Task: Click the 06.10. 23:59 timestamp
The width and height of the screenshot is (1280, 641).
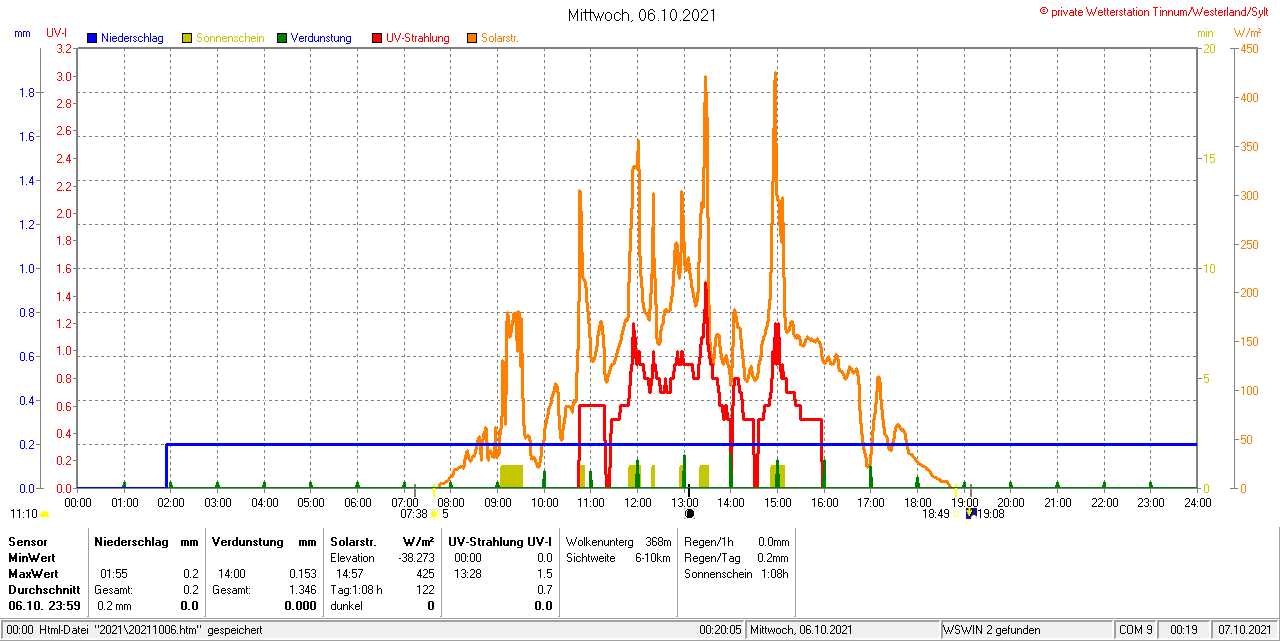Action: click(44, 606)
